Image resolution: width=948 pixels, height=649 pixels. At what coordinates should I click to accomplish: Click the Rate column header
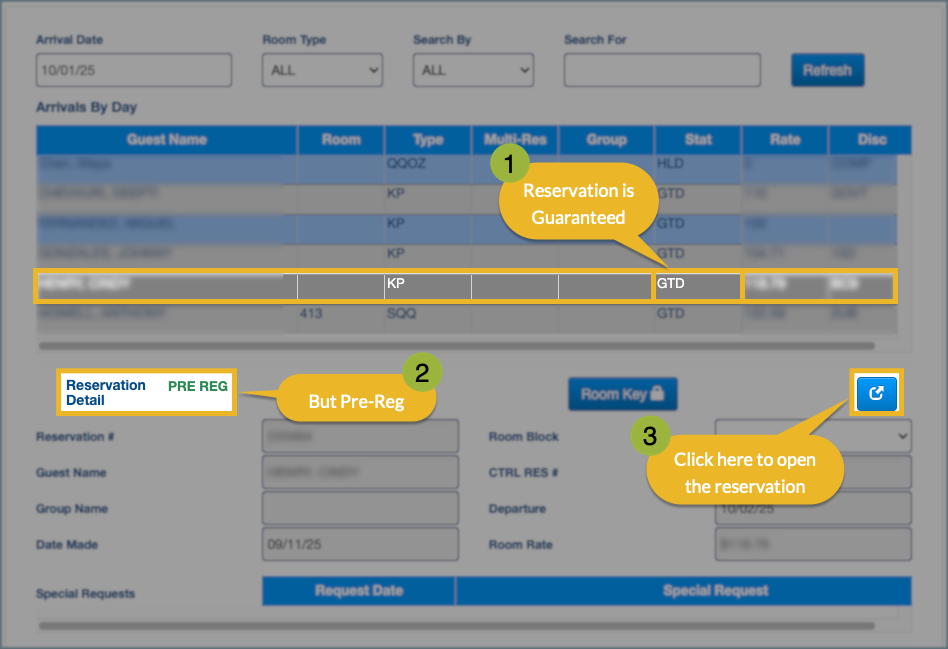pos(784,140)
